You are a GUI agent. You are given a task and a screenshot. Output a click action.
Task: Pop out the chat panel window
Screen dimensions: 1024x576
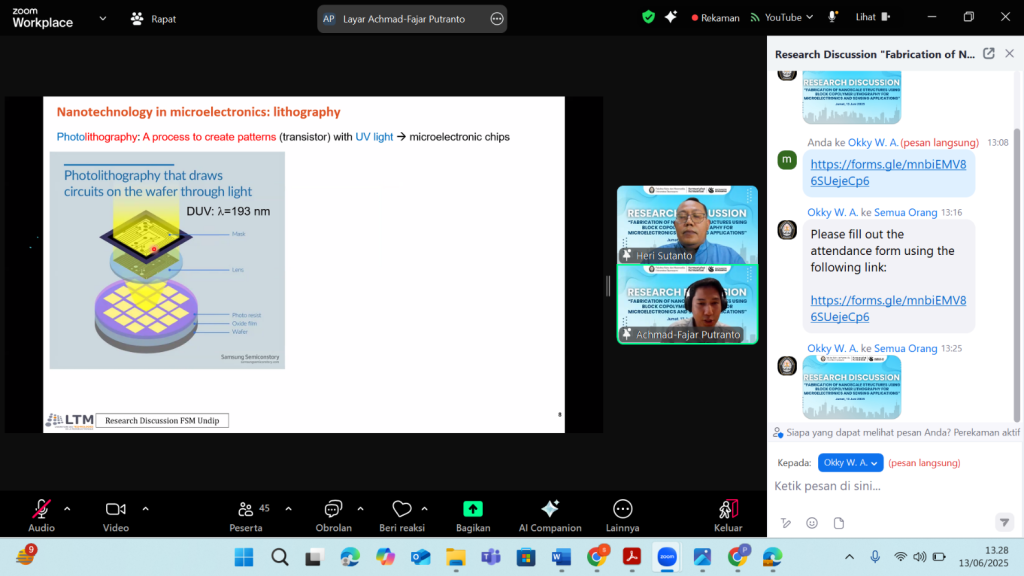click(989, 54)
